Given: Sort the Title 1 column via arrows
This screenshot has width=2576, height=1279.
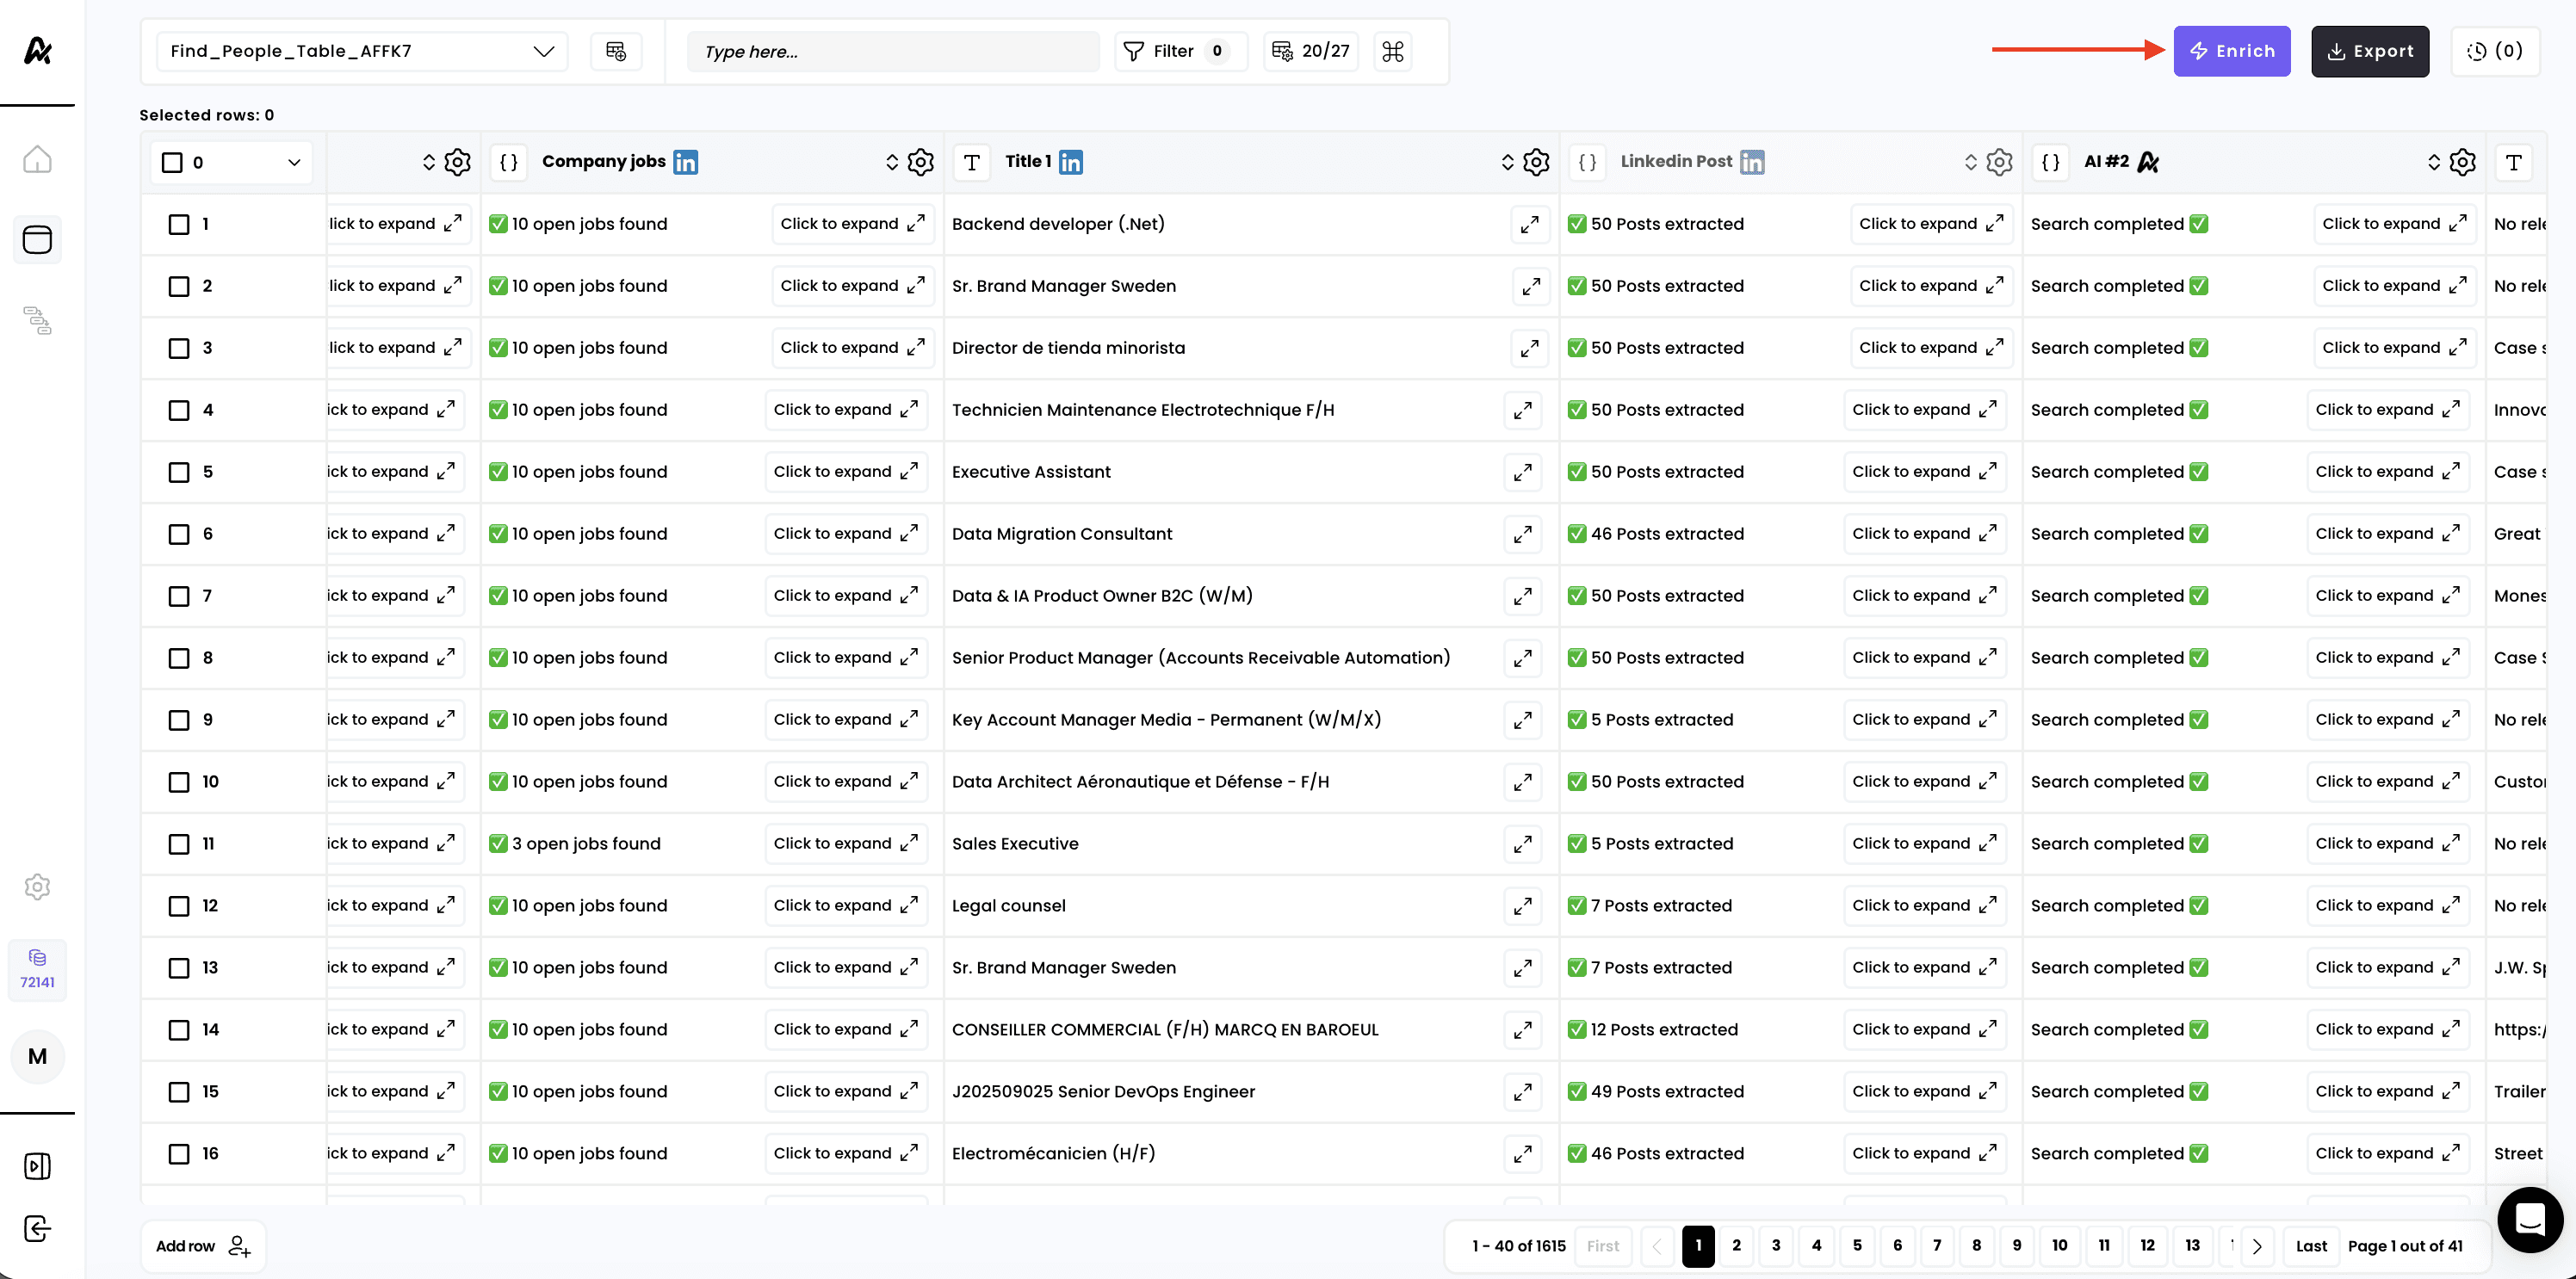Looking at the screenshot, I should (1507, 162).
